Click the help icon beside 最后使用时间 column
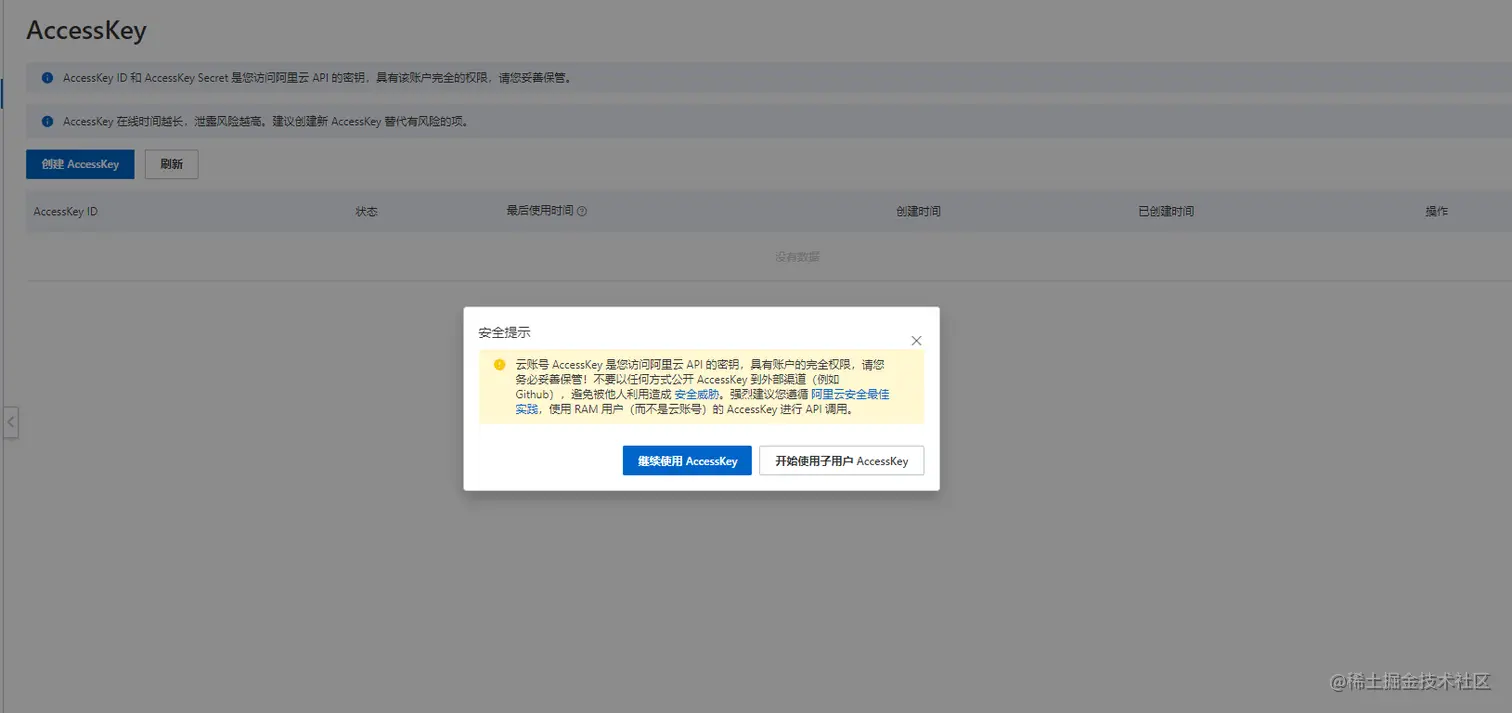This screenshot has width=1512, height=713. 583,211
